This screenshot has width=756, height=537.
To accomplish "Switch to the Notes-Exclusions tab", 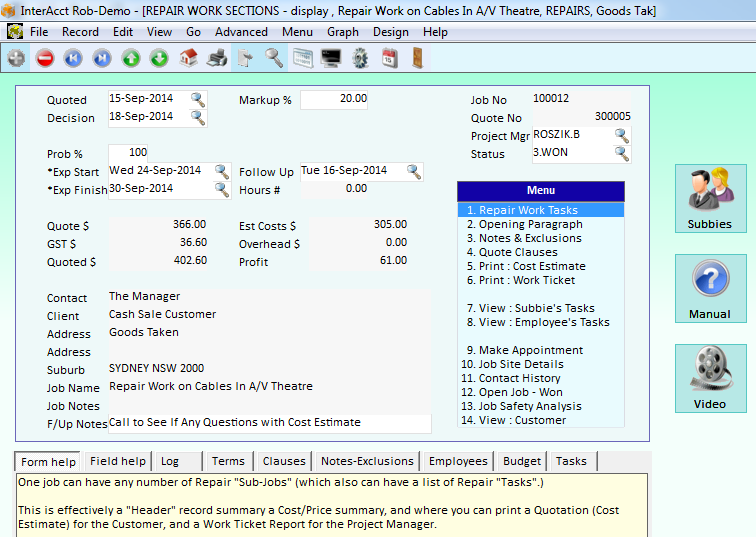I will (x=367, y=461).
